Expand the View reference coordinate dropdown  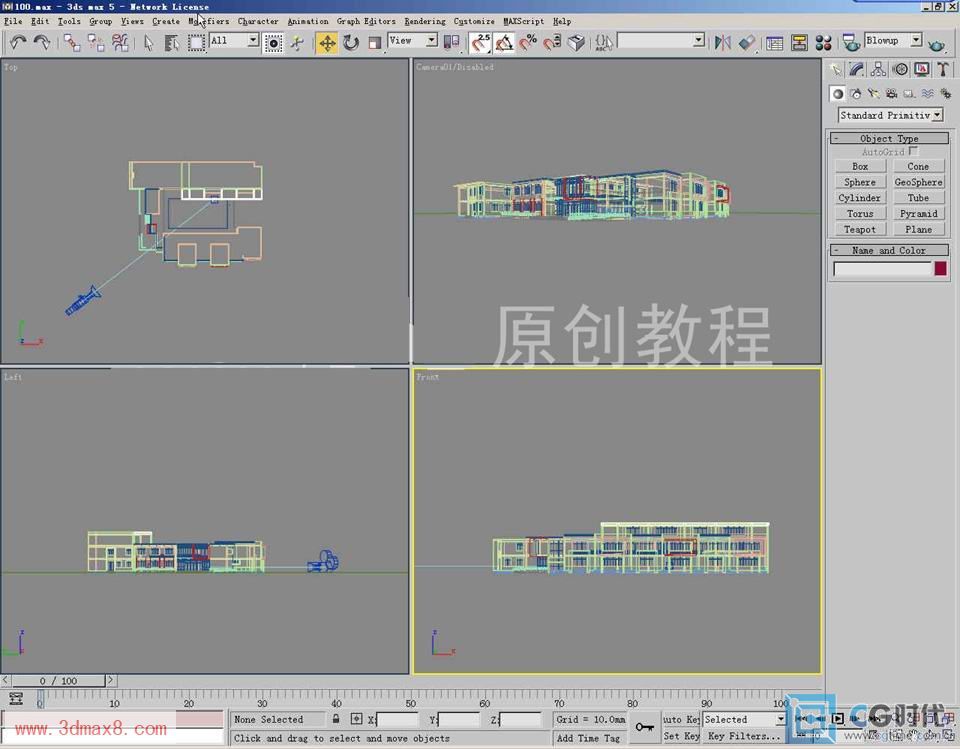tap(413, 41)
